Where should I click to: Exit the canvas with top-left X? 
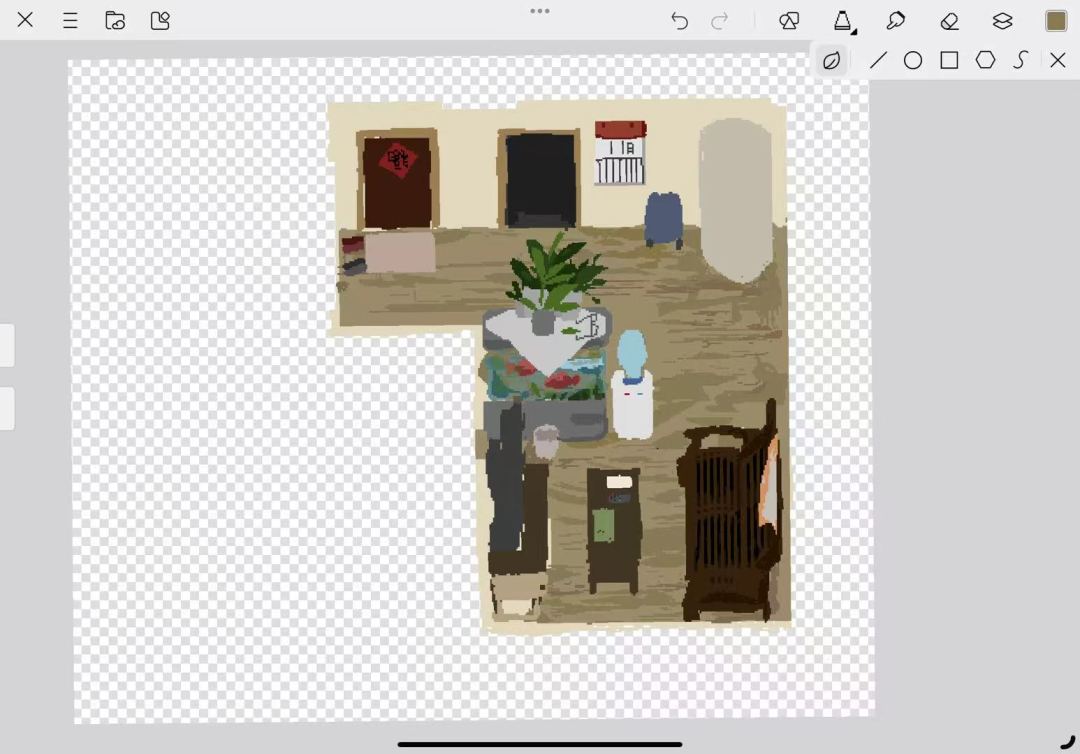25,20
